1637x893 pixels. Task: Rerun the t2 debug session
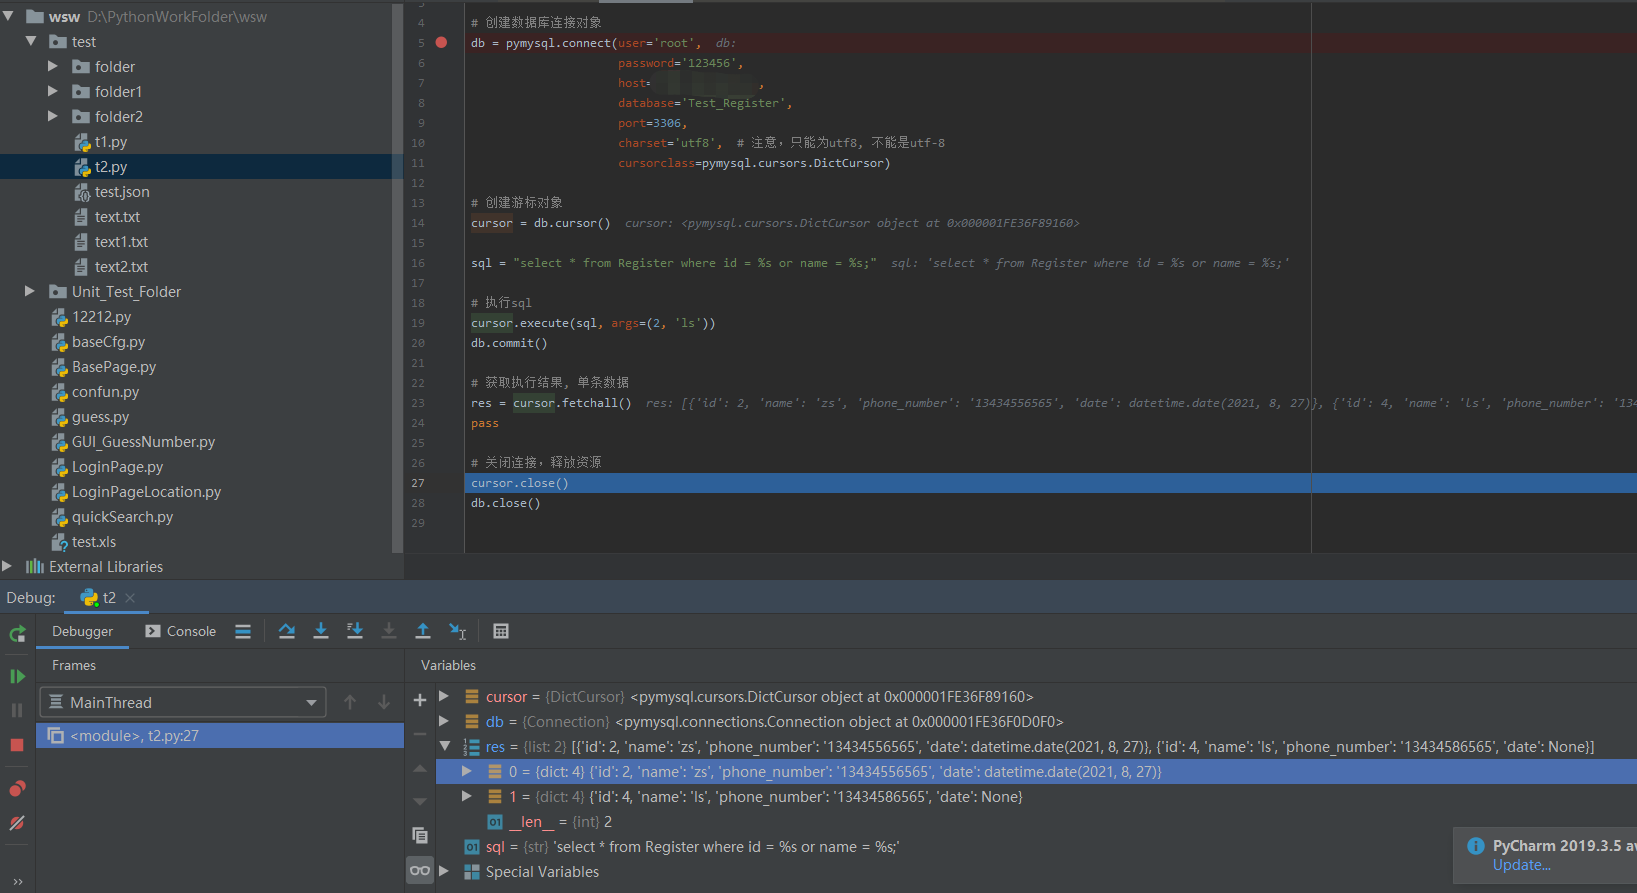17,634
